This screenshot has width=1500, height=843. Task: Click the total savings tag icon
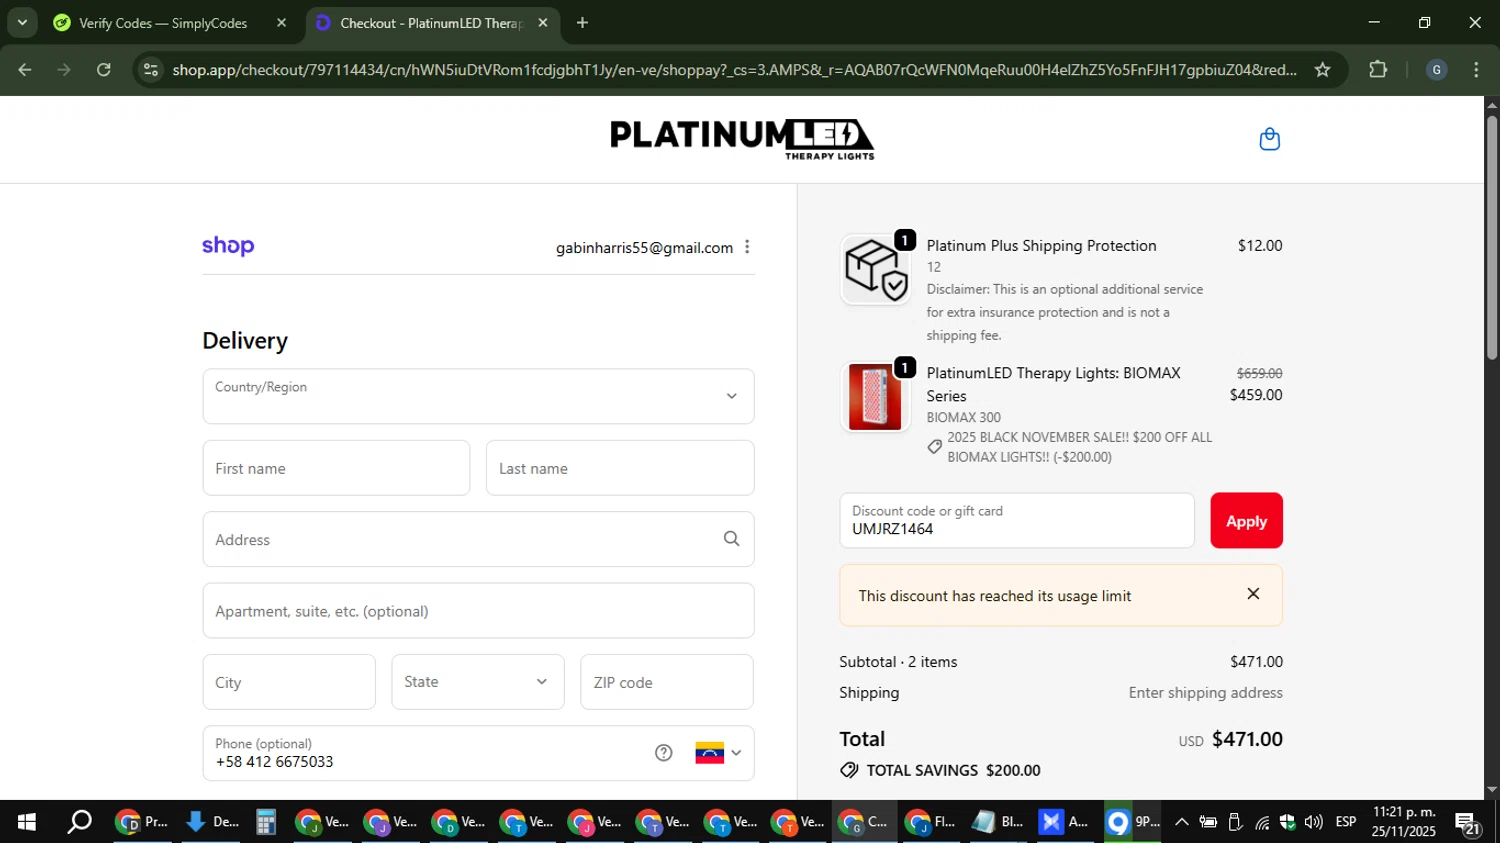click(x=849, y=770)
